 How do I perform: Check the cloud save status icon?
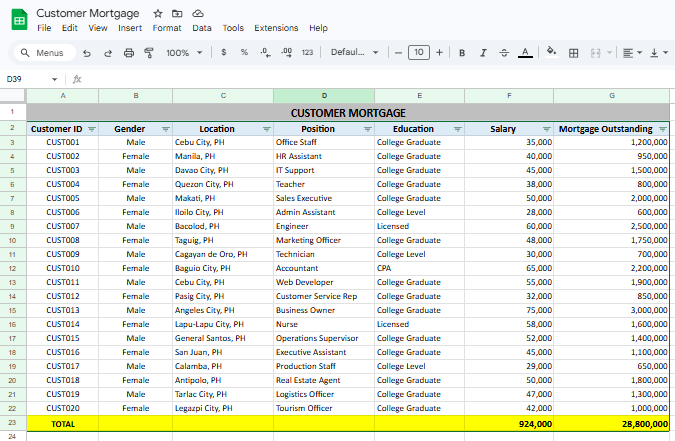click(198, 14)
